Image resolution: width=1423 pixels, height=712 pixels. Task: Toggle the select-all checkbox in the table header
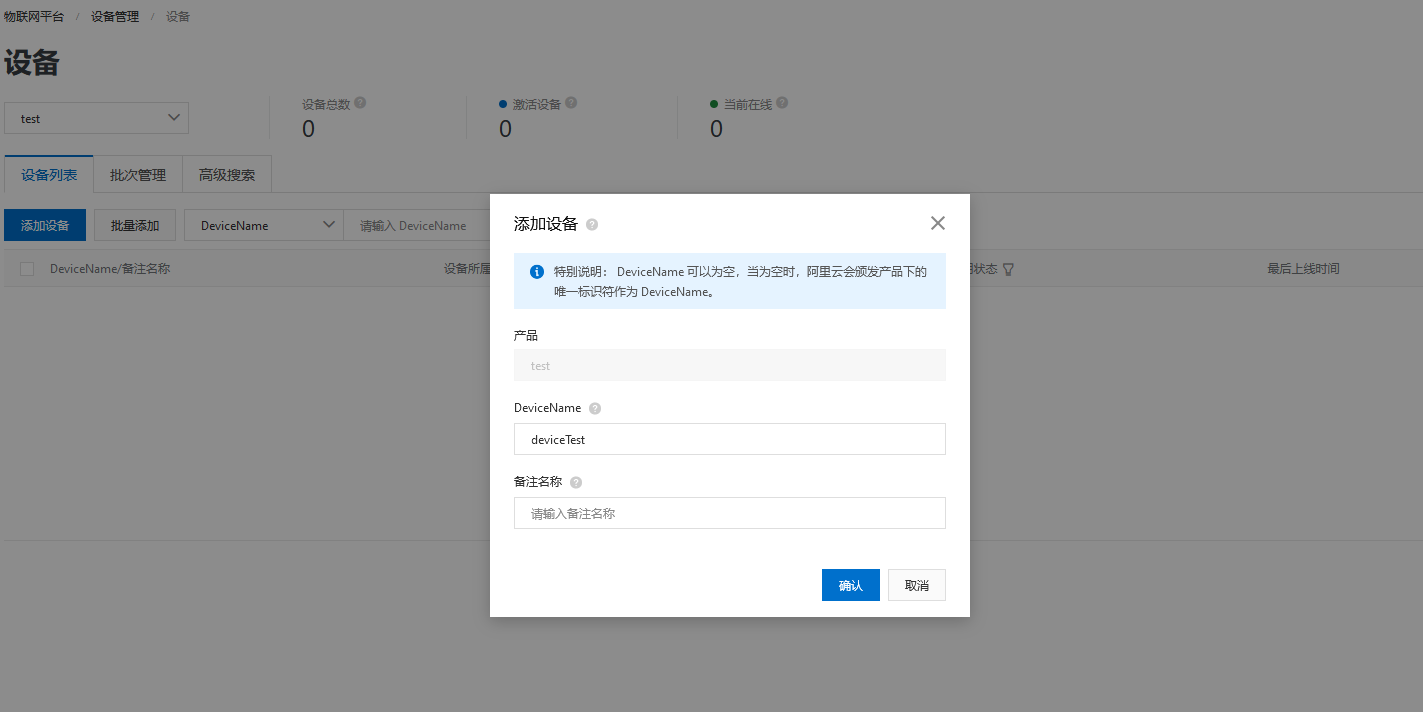[25, 268]
